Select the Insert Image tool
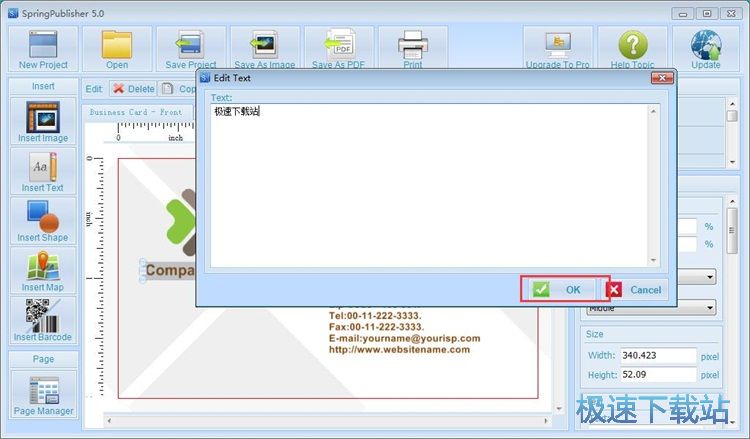Image resolution: width=750 pixels, height=439 pixels. (x=43, y=121)
